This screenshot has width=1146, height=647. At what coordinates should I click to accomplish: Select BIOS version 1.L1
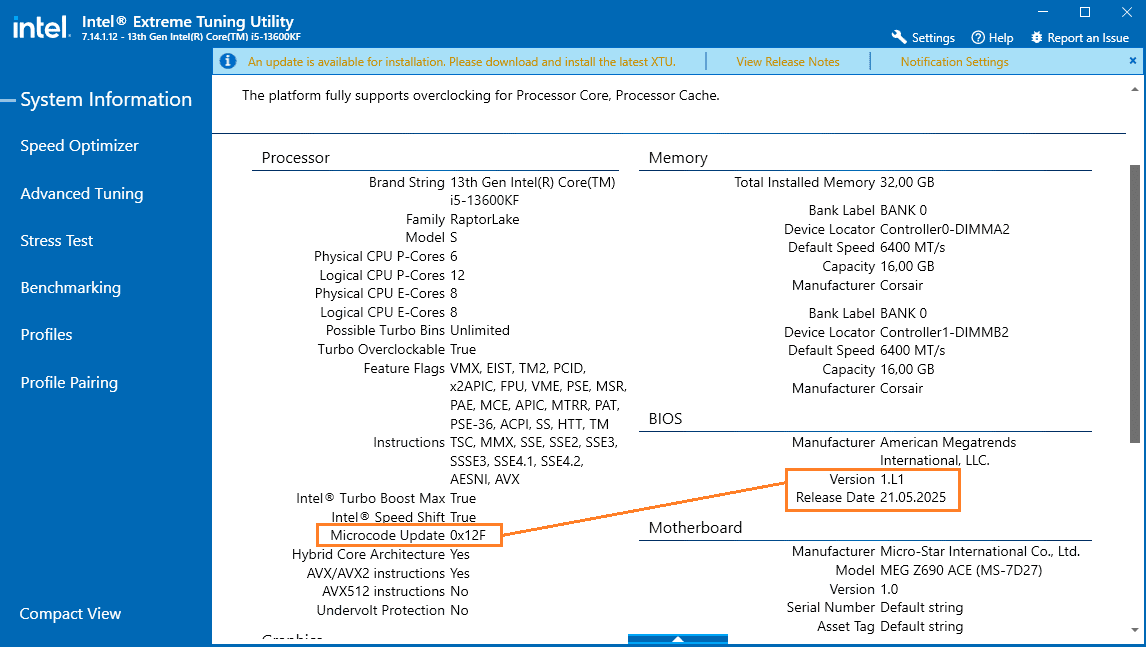click(892, 480)
